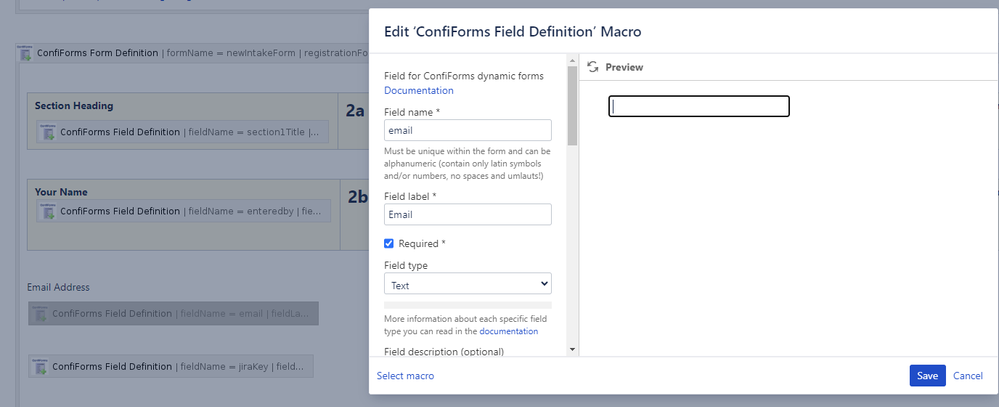Select the jiraKey Field Definition macro
Image resolution: width=999 pixels, height=407 pixels.
click(x=171, y=366)
